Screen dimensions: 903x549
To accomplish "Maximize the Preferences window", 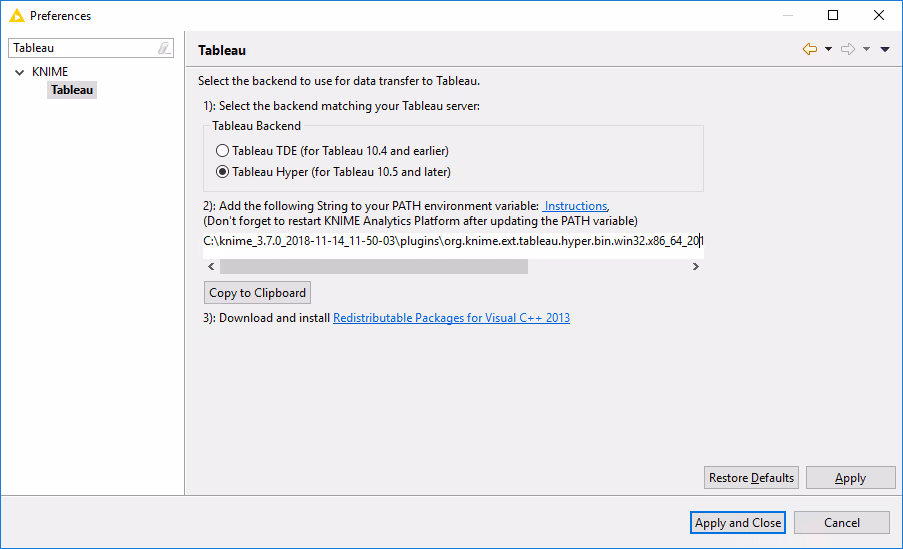I will (833, 15).
